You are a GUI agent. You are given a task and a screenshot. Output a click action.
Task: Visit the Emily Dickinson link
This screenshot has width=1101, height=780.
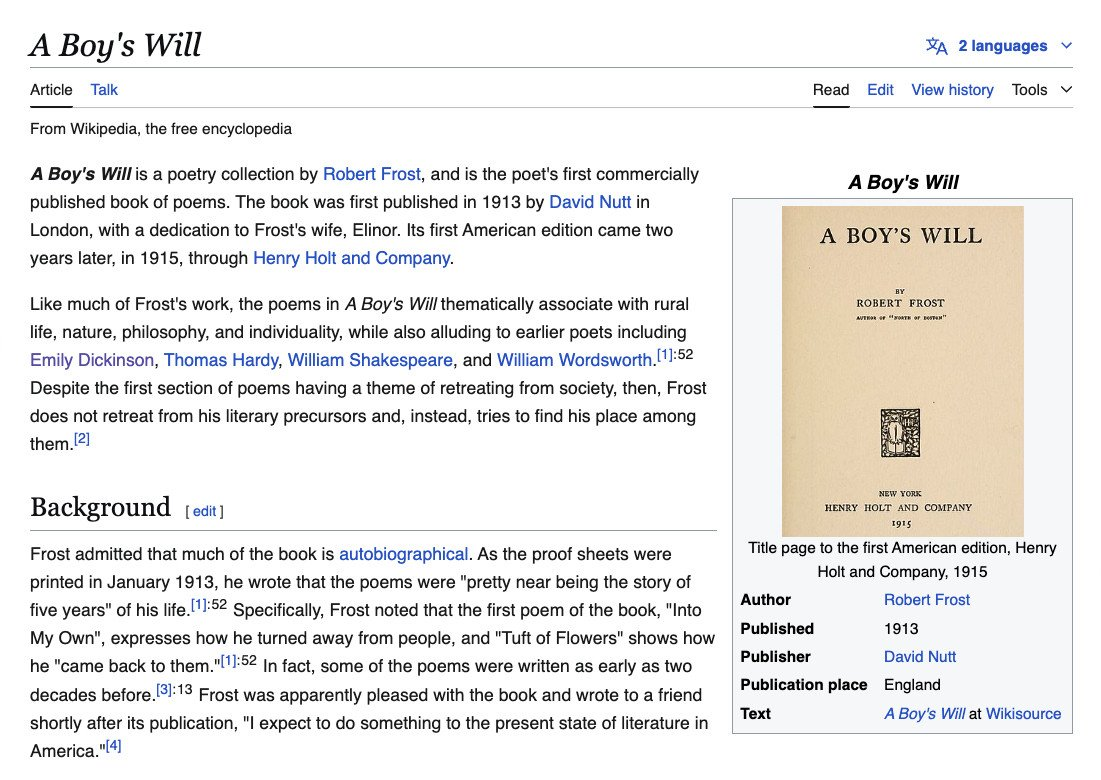pos(92,360)
